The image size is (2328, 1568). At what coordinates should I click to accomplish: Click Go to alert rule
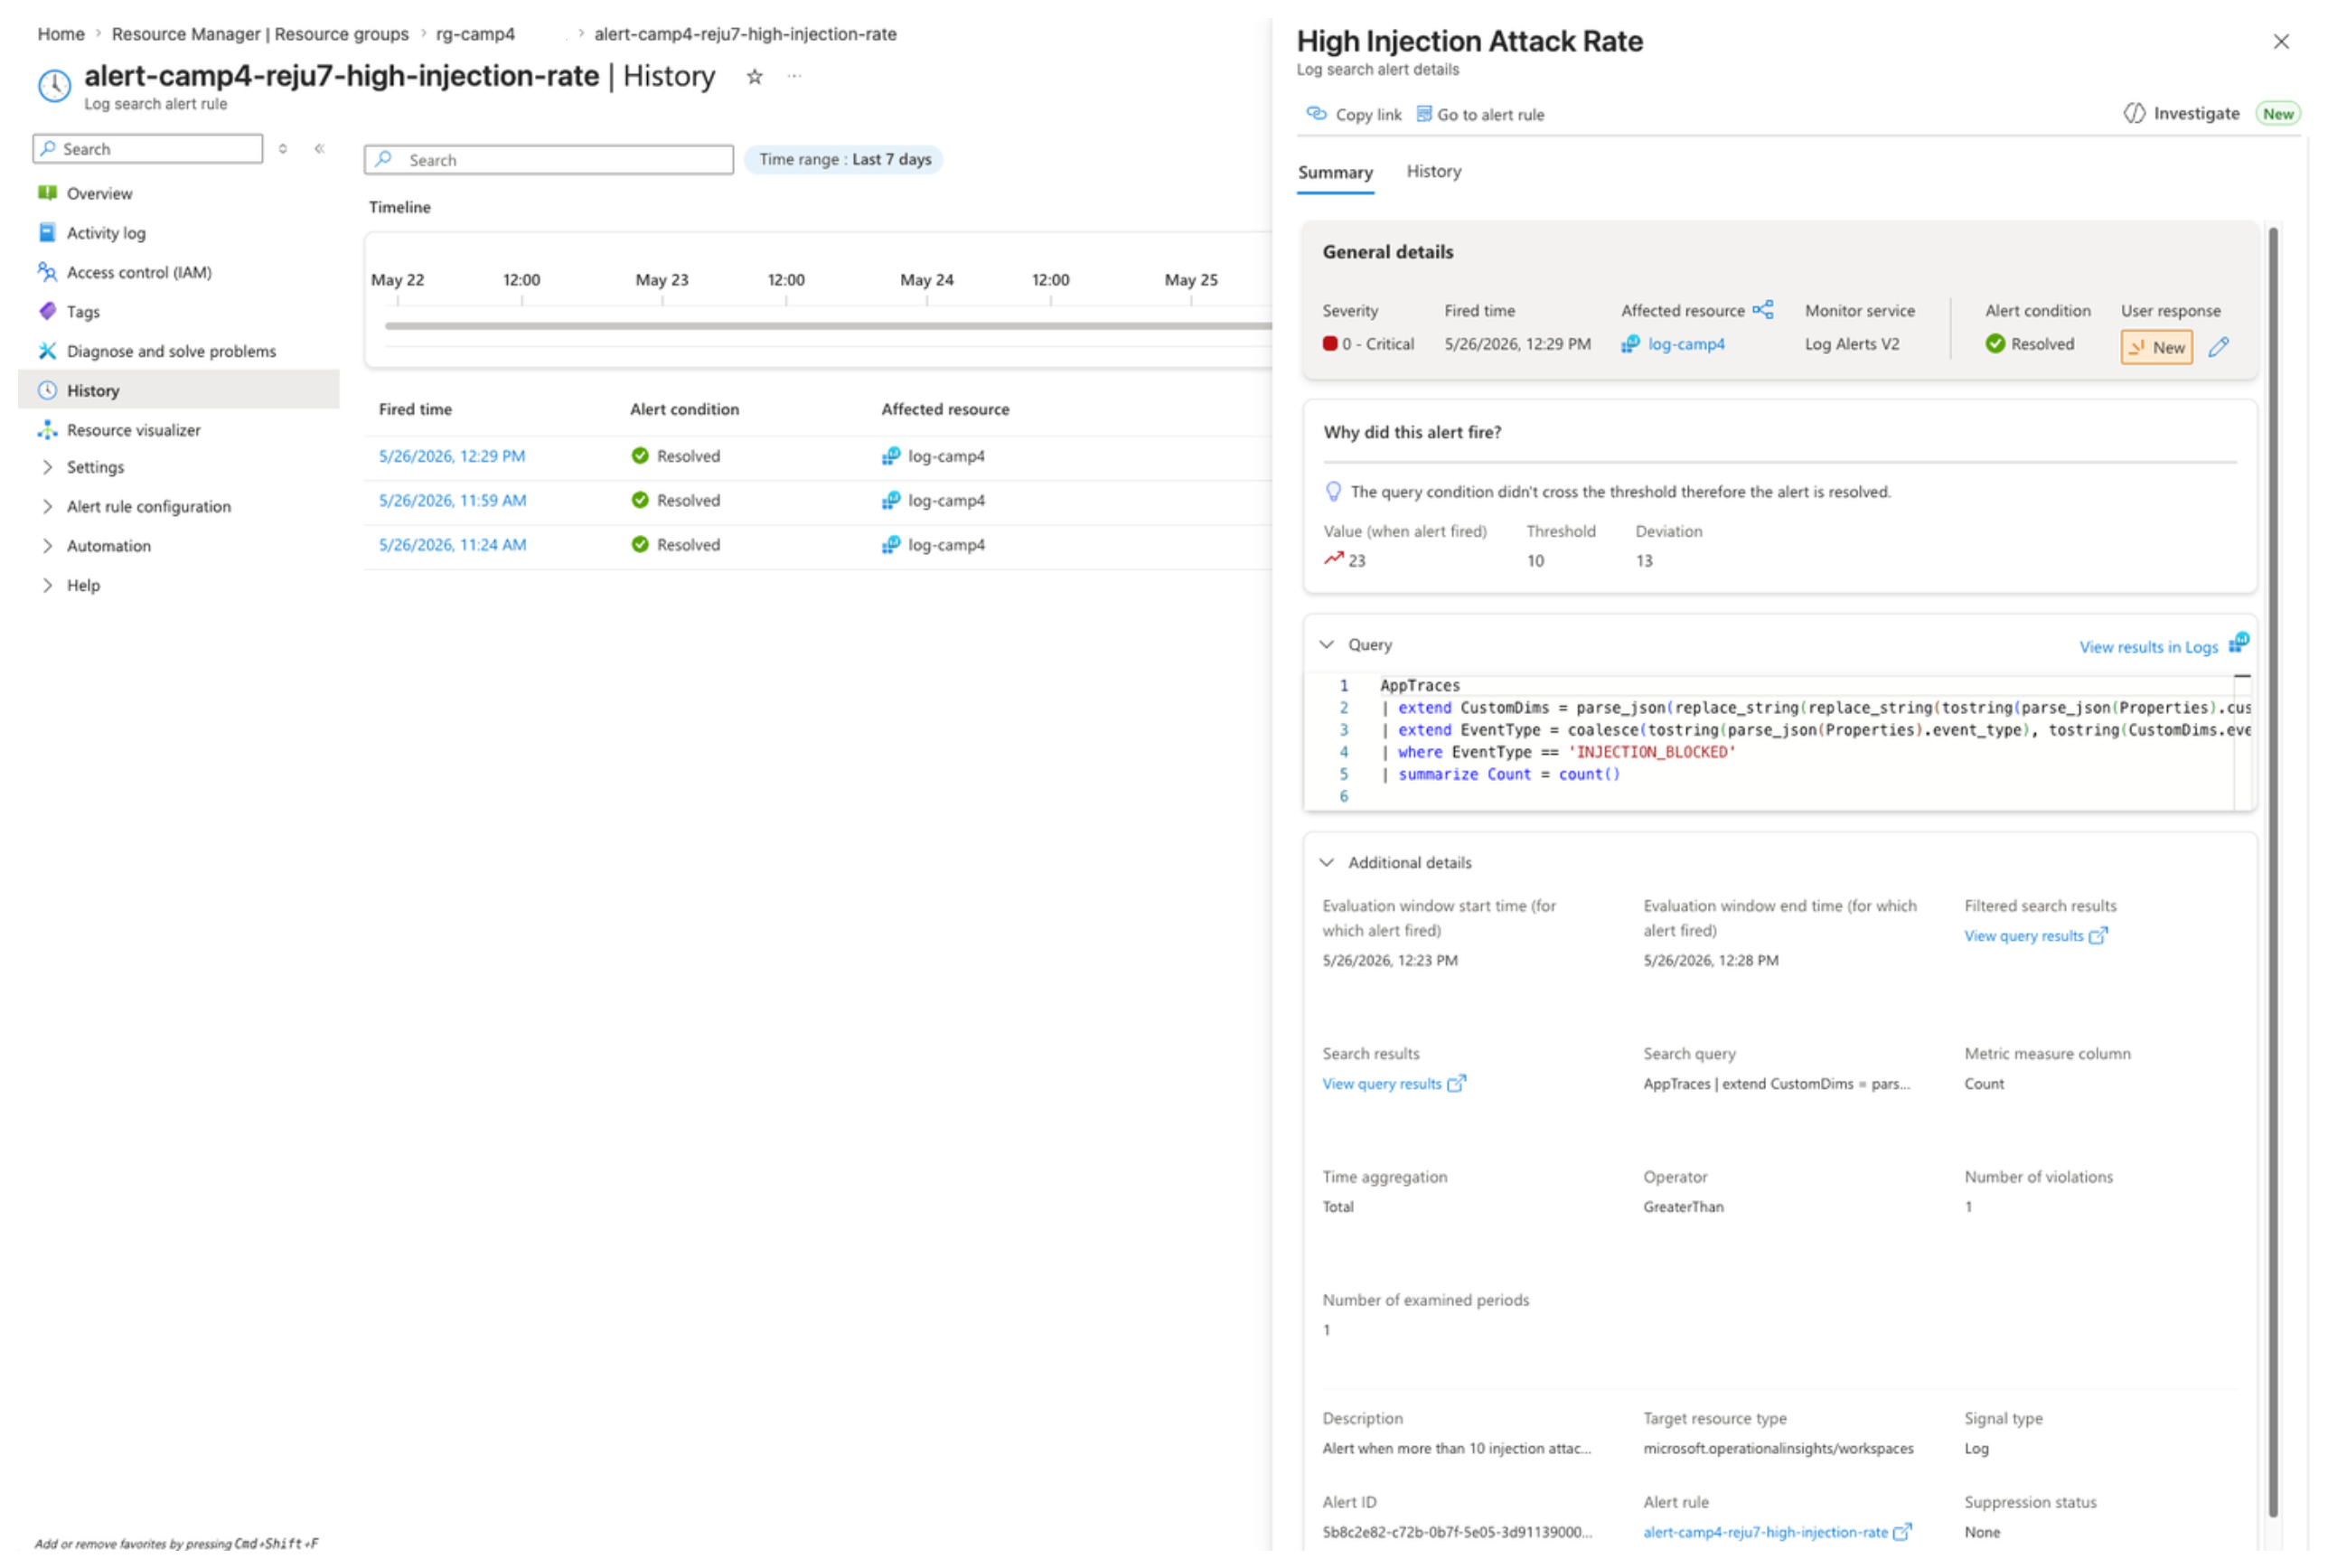(x=1480, y=115)
